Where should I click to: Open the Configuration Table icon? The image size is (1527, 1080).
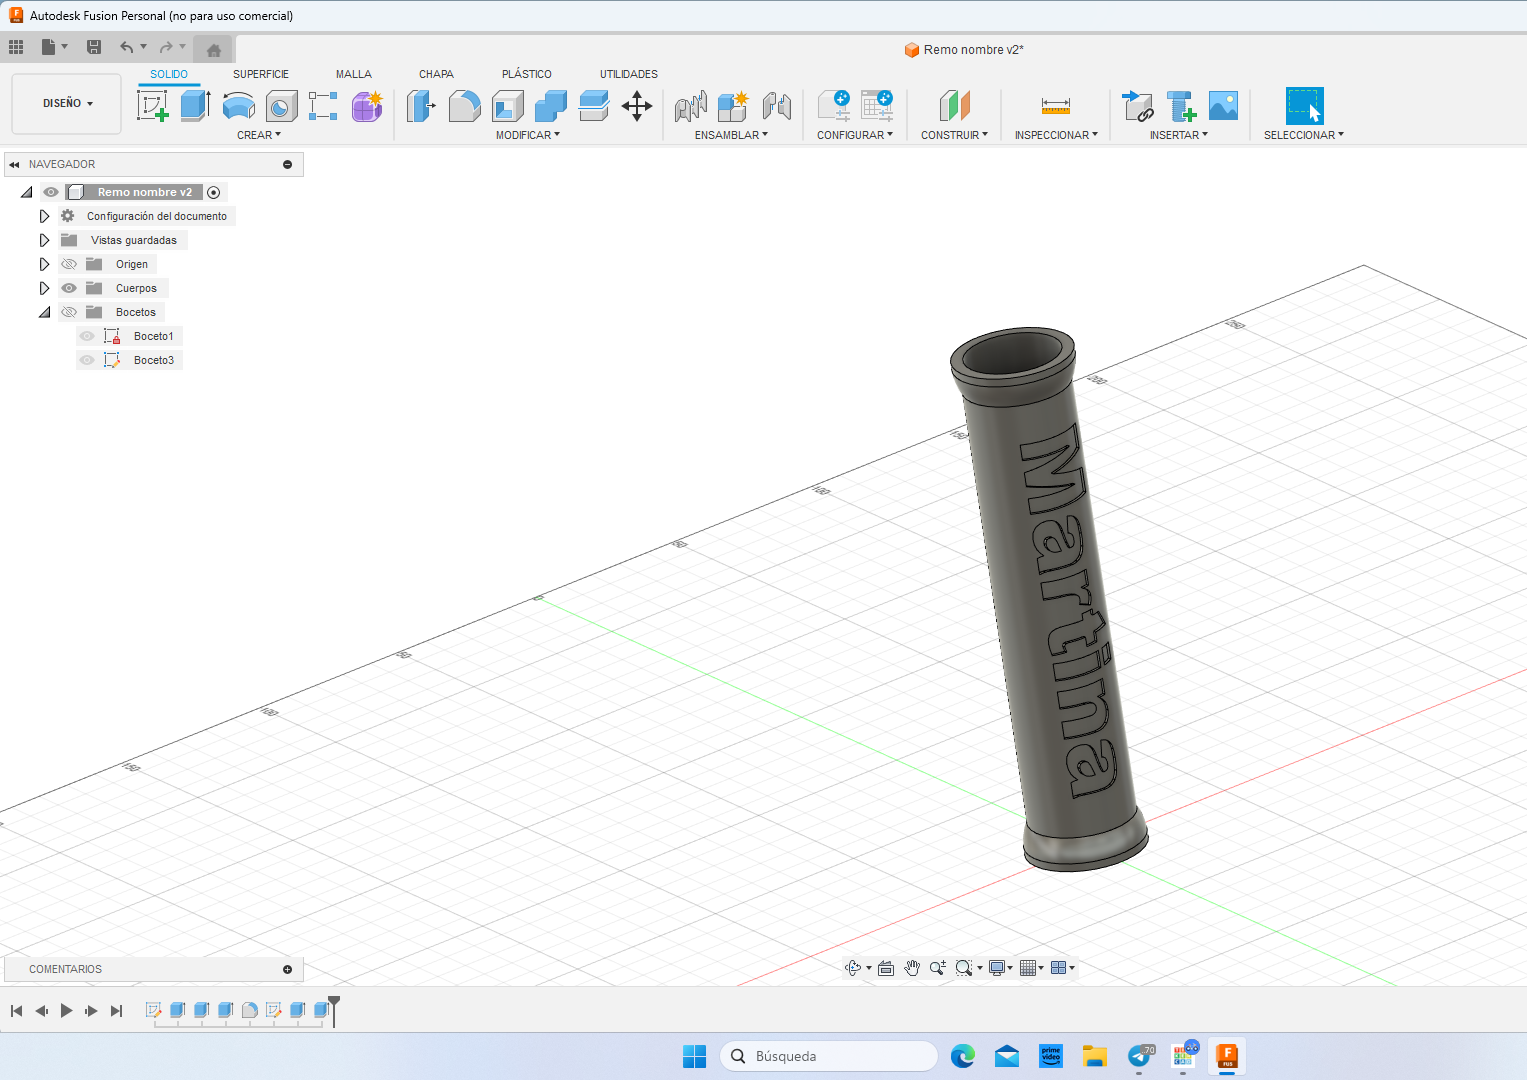tap(877, 106)
